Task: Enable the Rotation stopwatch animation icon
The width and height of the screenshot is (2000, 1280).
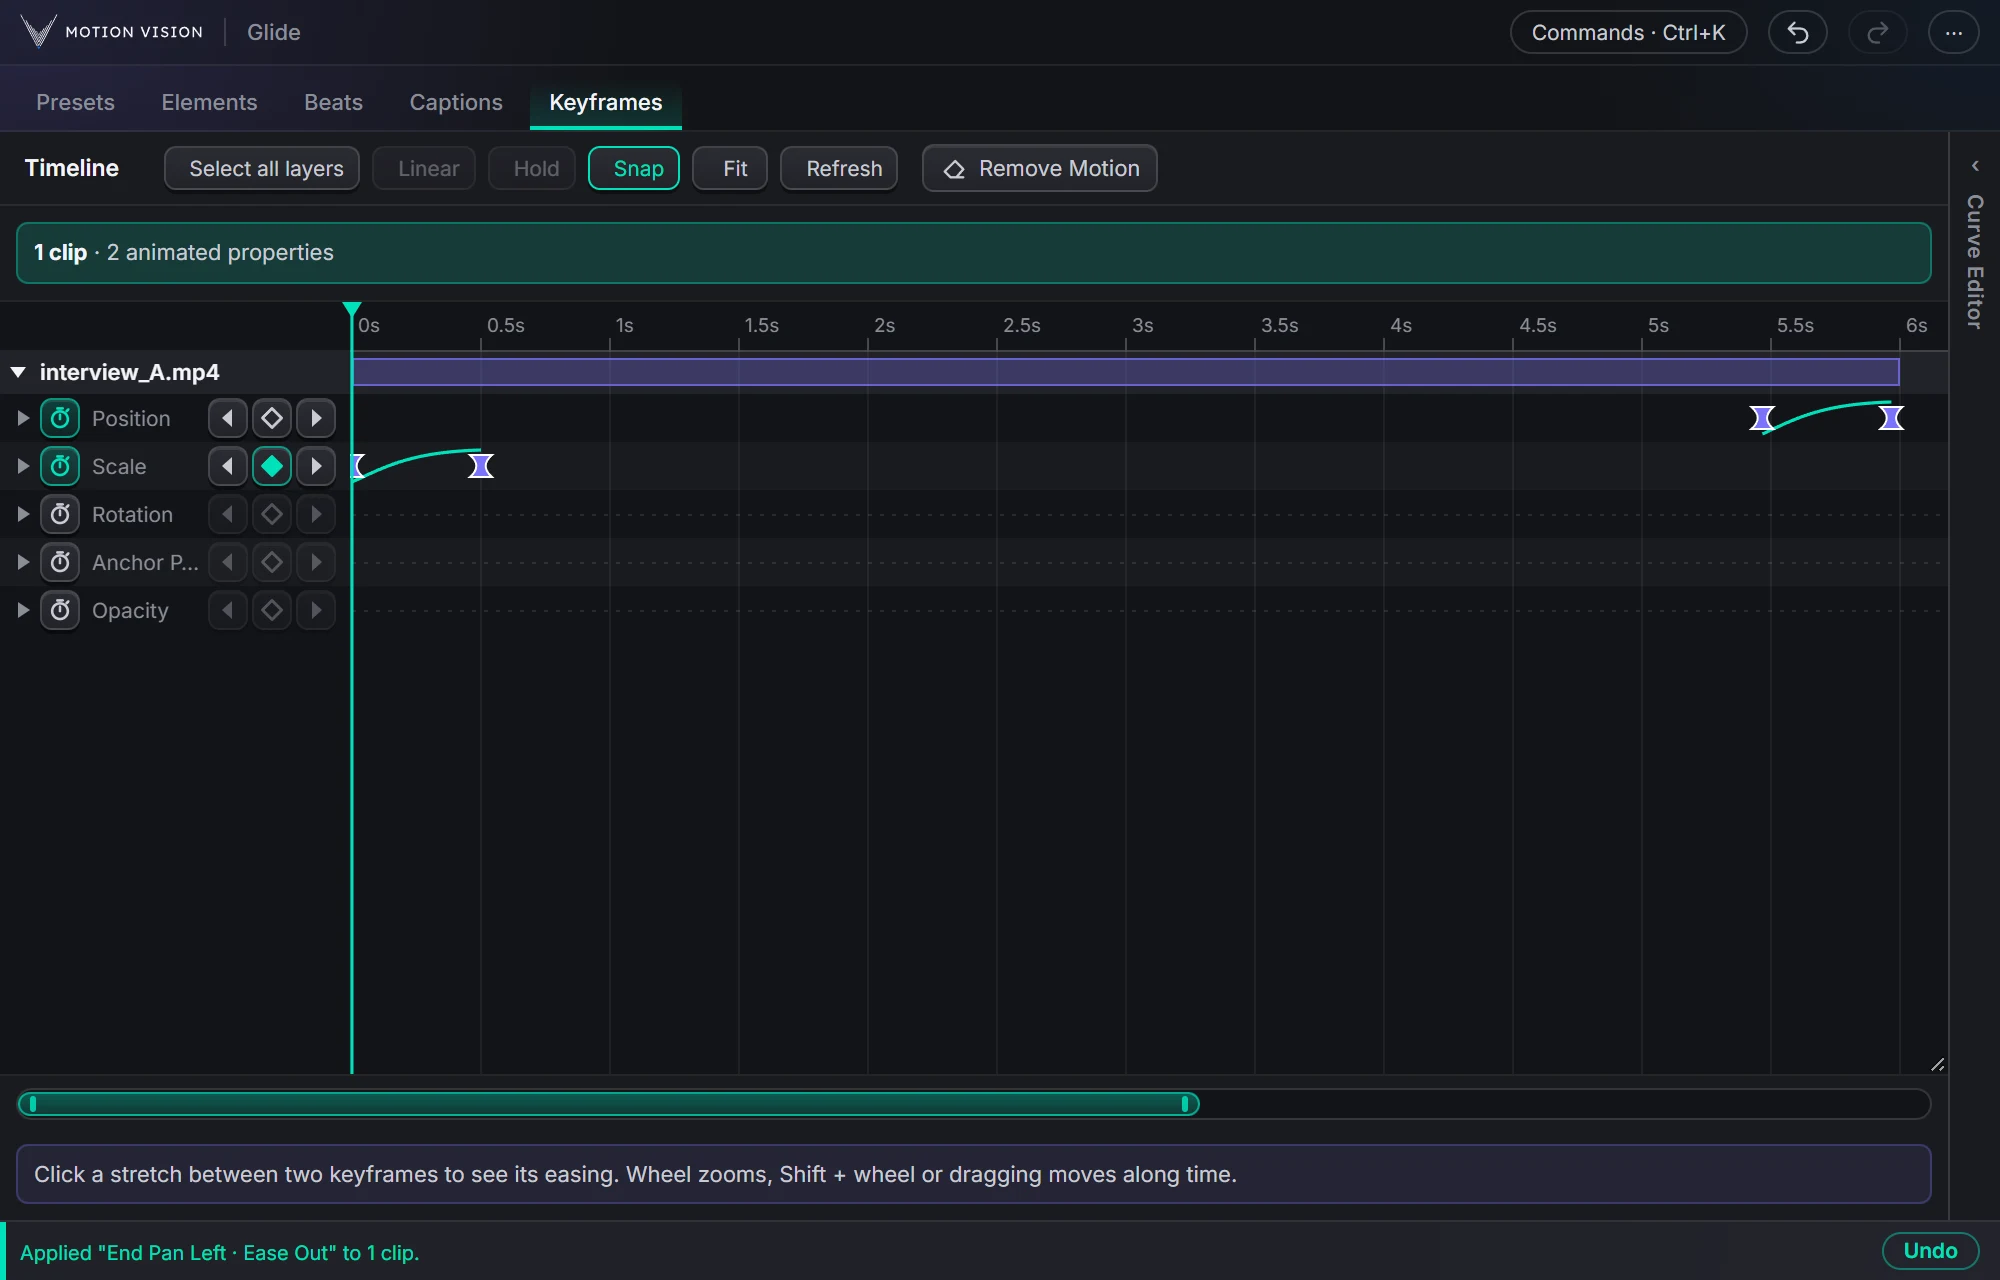Action: pyautogui.click(x=60, y=514)
